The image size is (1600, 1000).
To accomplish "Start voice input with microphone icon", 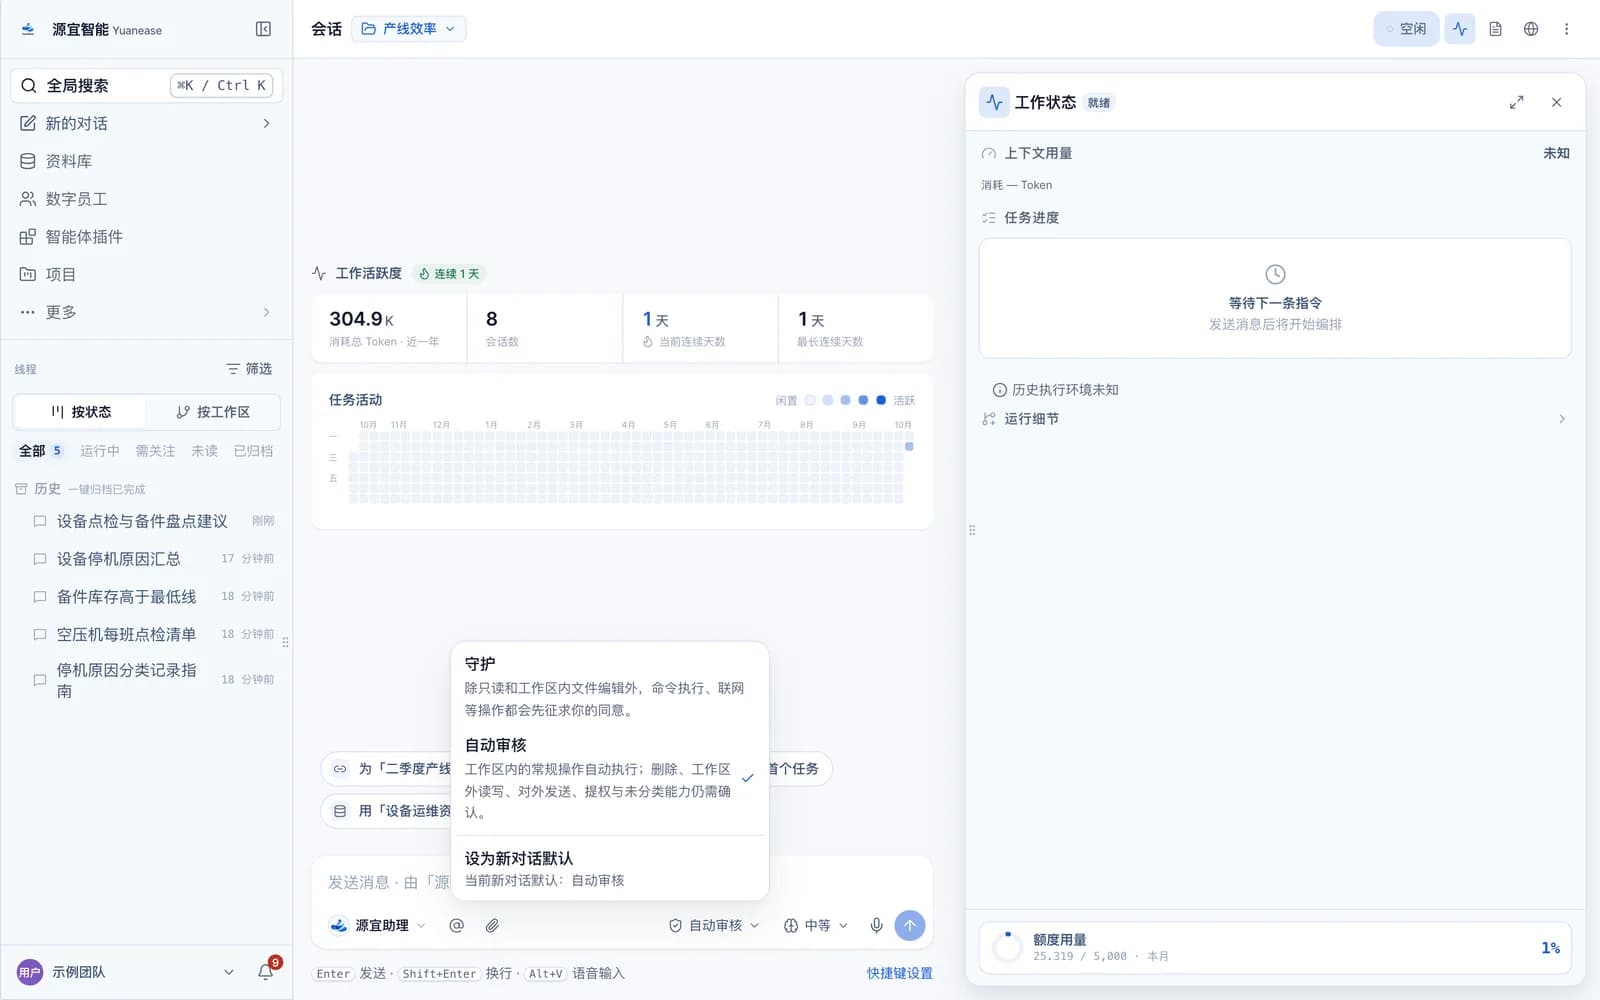I will coord(876,925).
